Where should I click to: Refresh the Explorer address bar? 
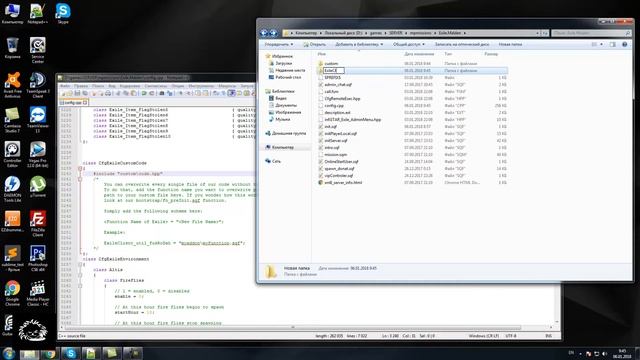[545, 33]
